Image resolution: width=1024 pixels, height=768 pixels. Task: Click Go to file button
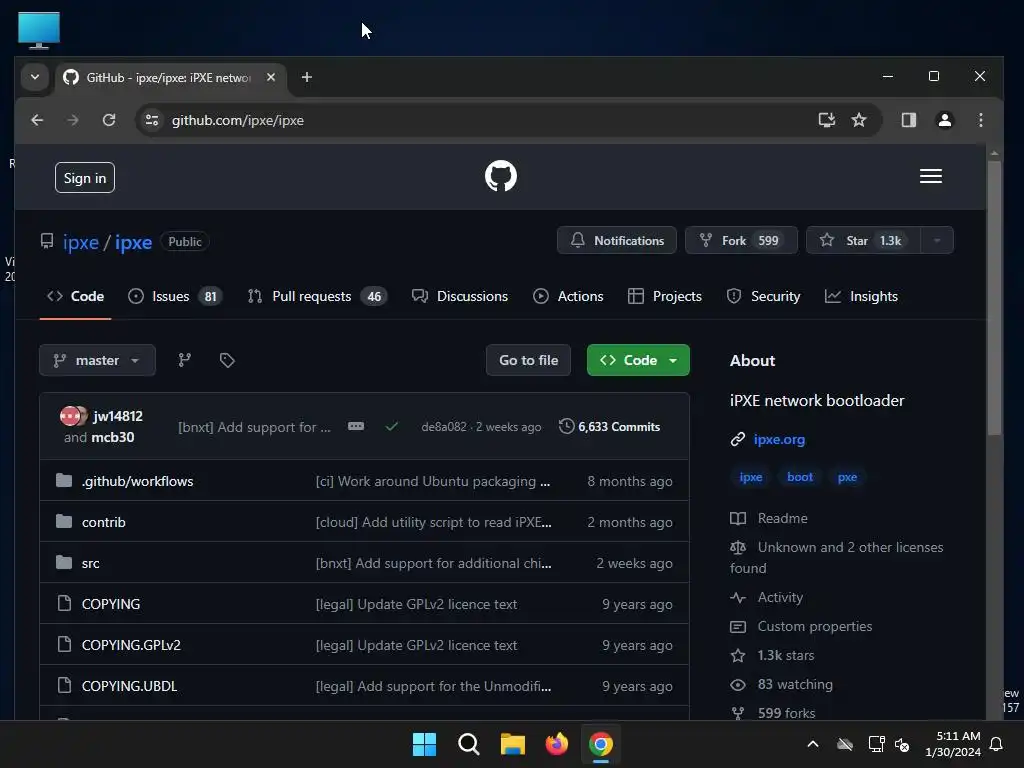tap(528, 360)
